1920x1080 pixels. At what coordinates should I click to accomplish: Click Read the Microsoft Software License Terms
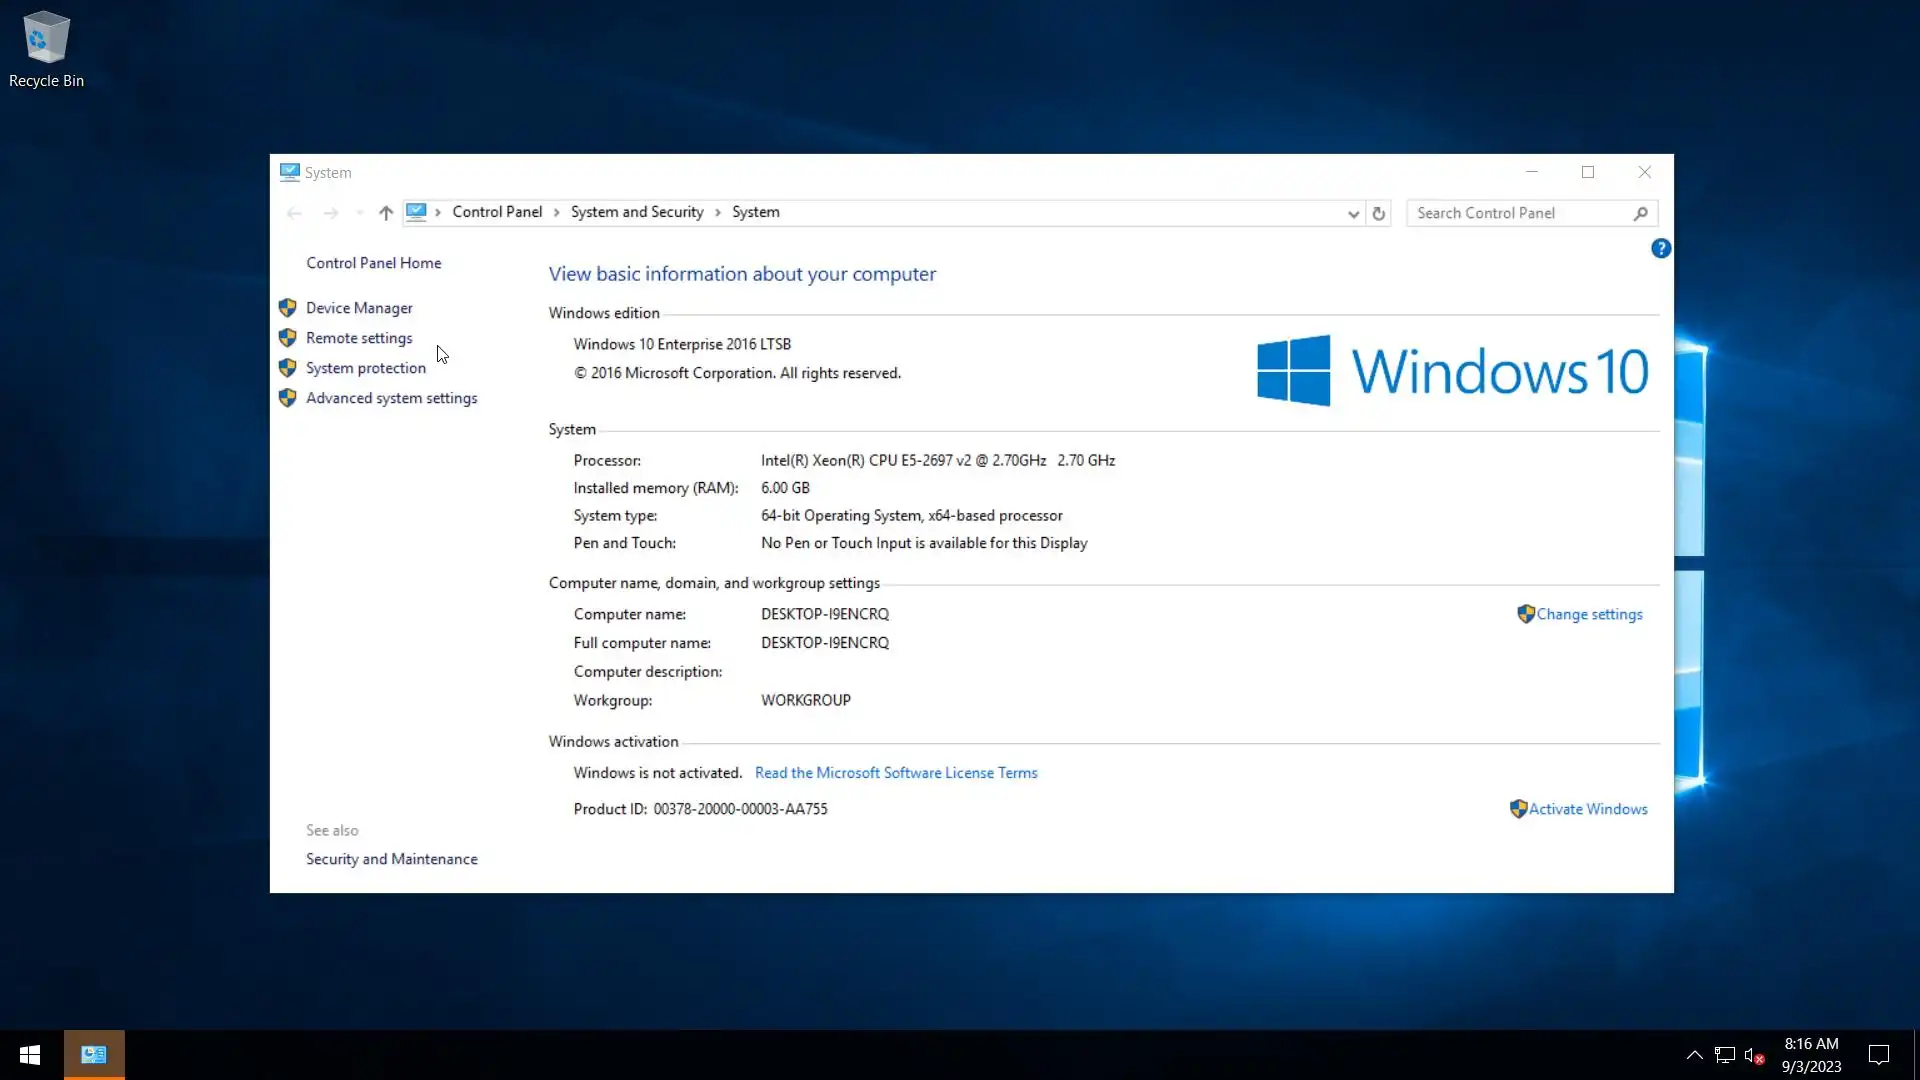896,773
